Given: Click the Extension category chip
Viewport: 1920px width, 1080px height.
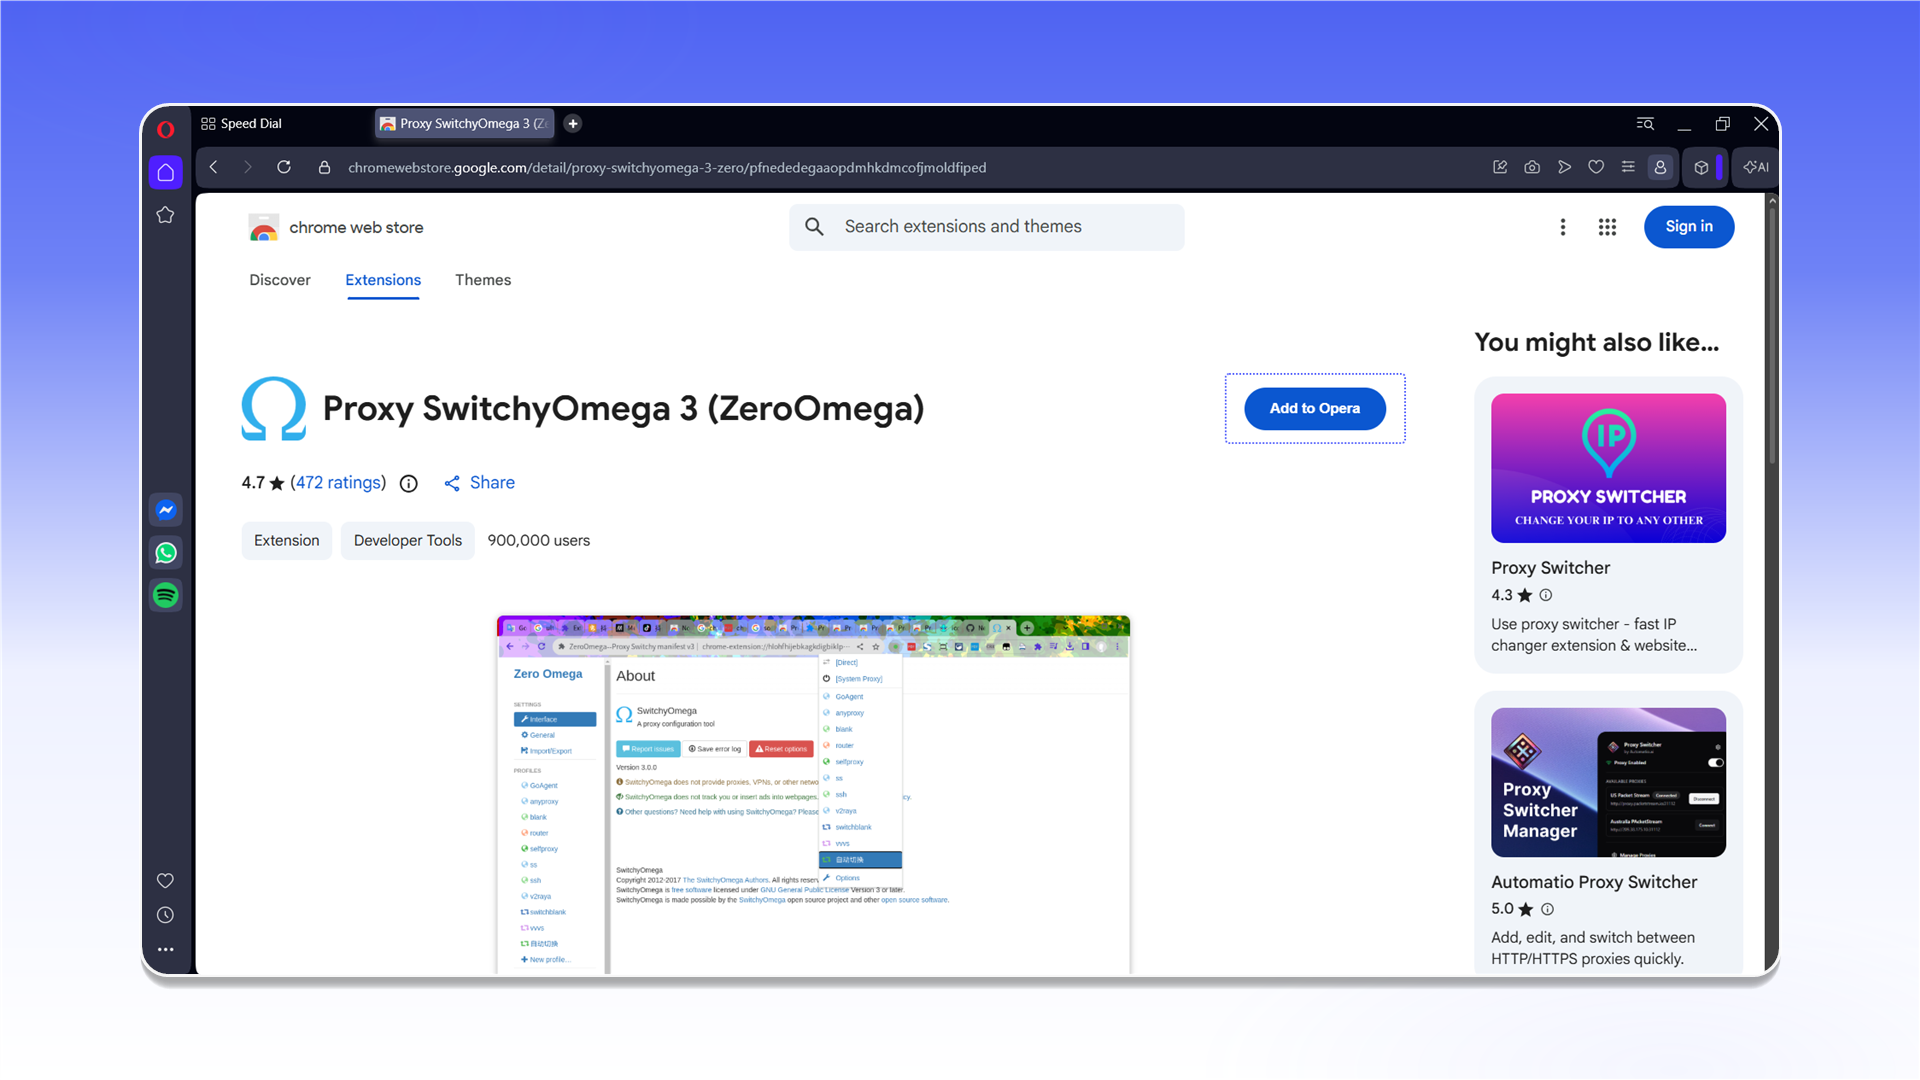Looking at the screenshot, I should 287,541.
